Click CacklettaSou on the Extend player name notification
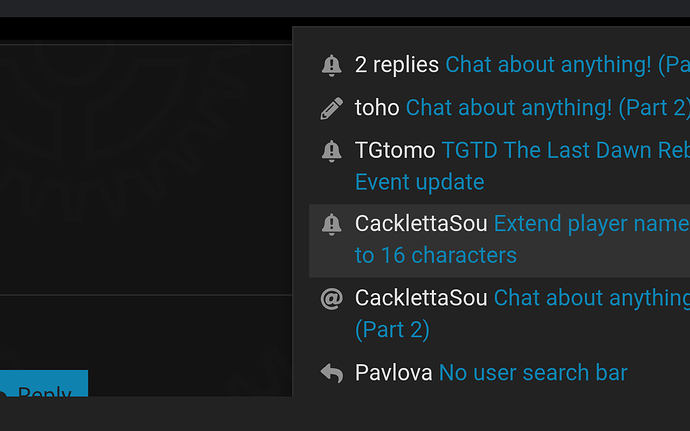This screenshot has height=431, width=690. pos(421,224)
